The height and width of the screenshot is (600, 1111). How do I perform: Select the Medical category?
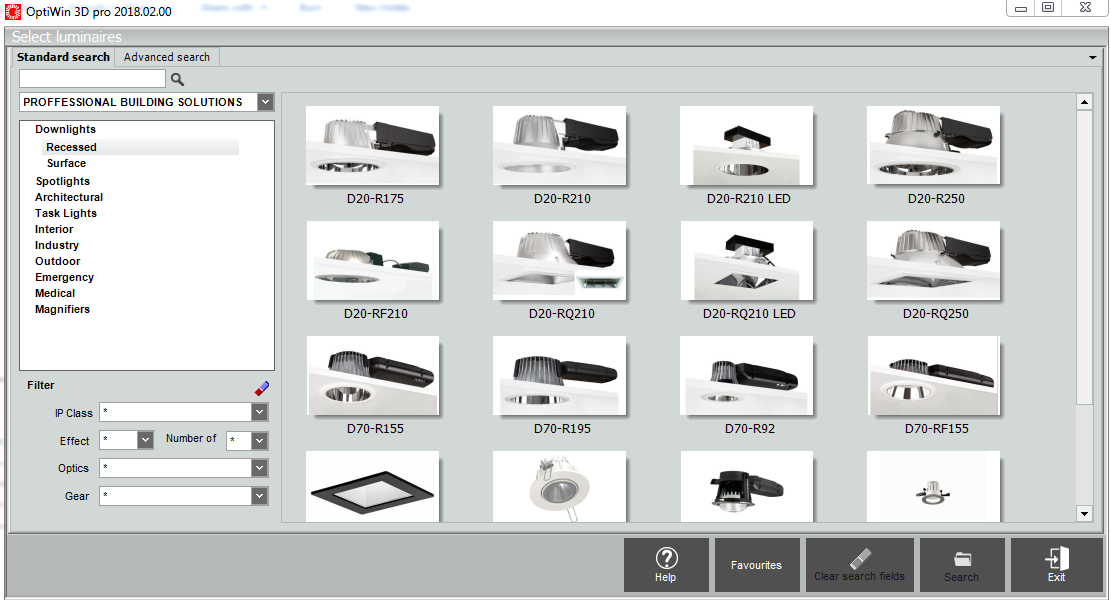[55, 293]
